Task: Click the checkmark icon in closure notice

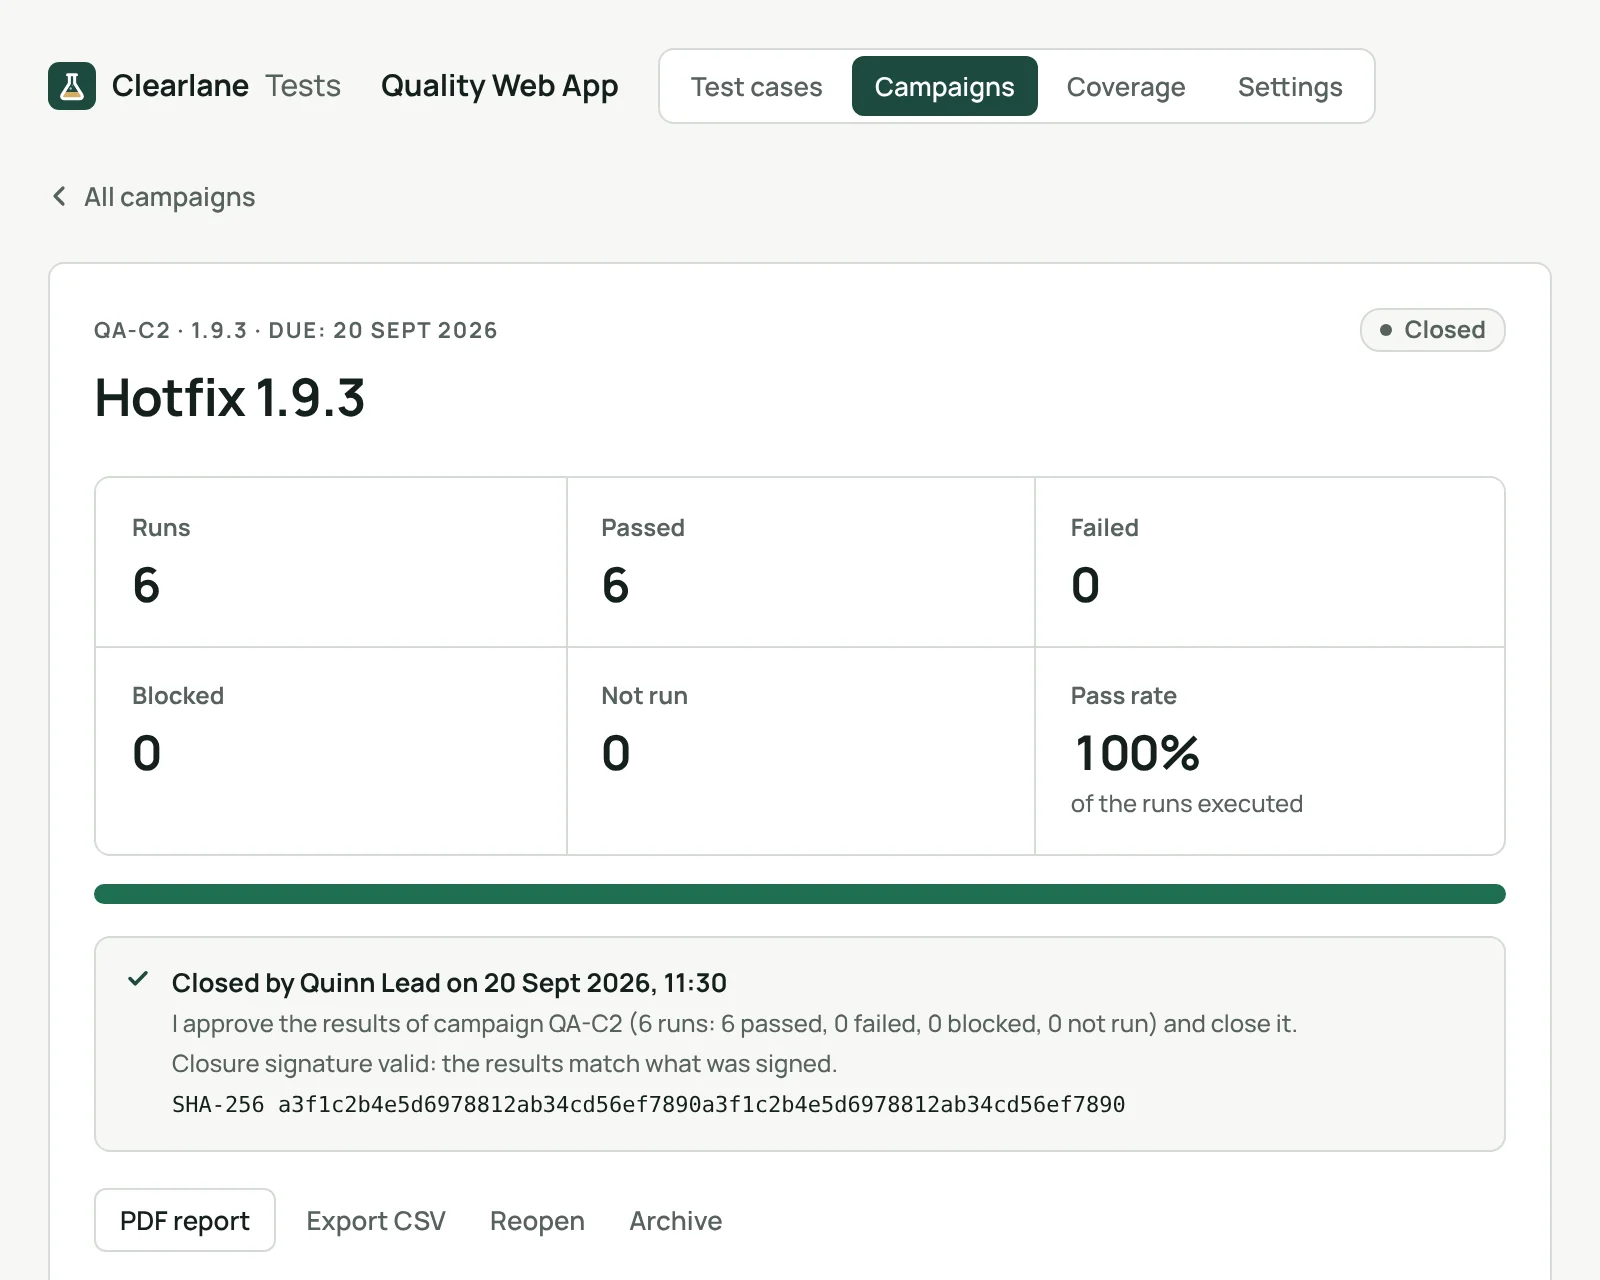Action: [x=138, y=979]
